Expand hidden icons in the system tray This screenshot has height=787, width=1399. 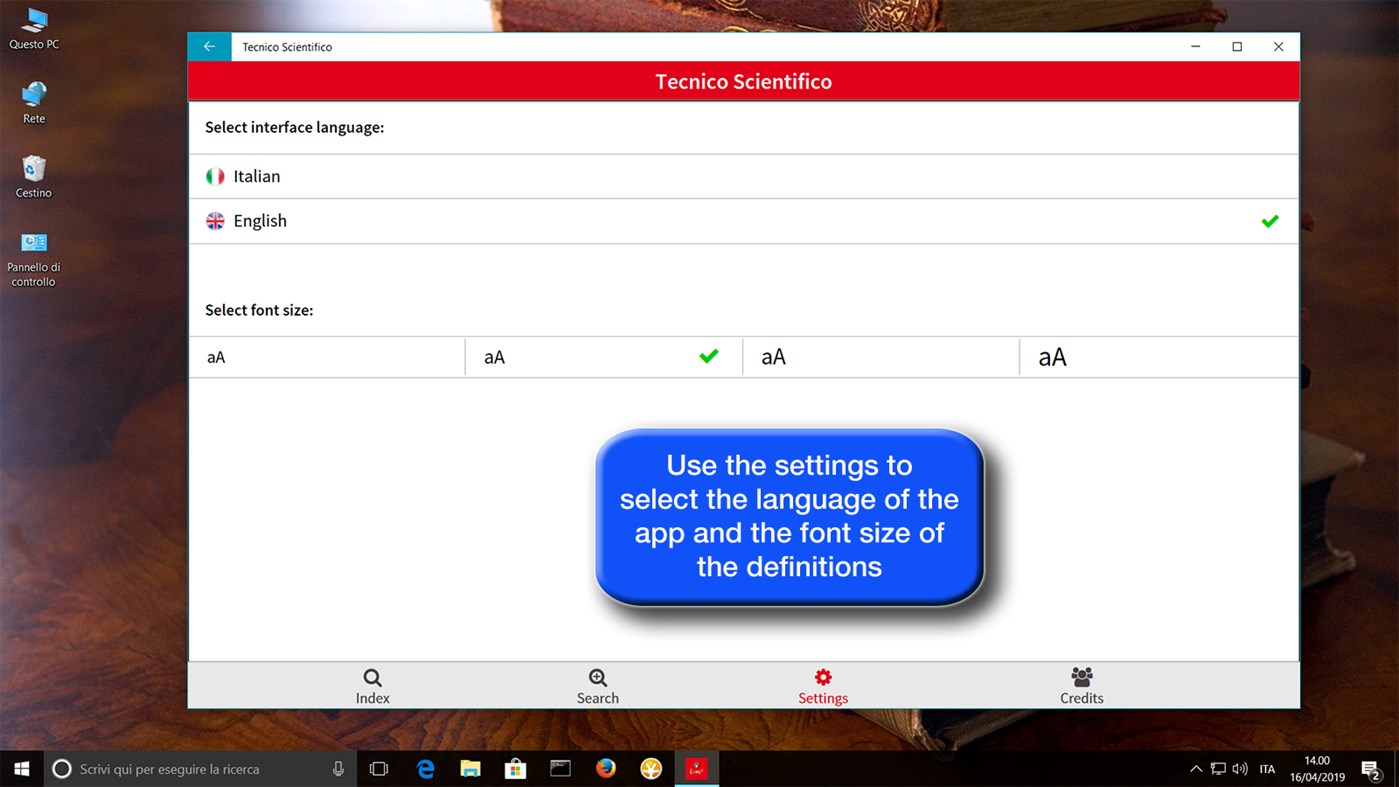coord(1196,768)
